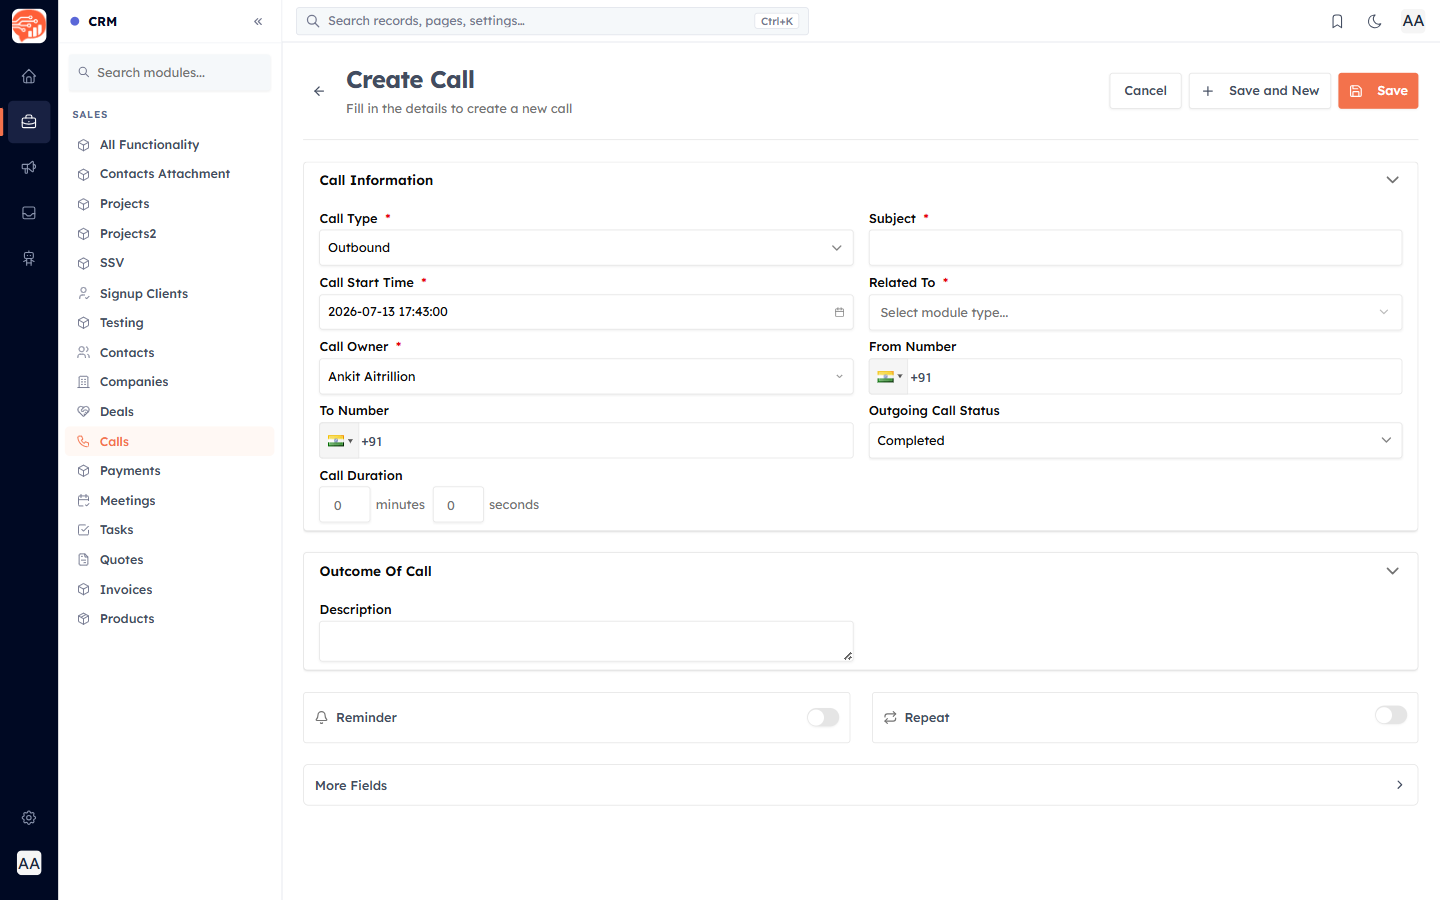Click the To Number phone field

605,441
